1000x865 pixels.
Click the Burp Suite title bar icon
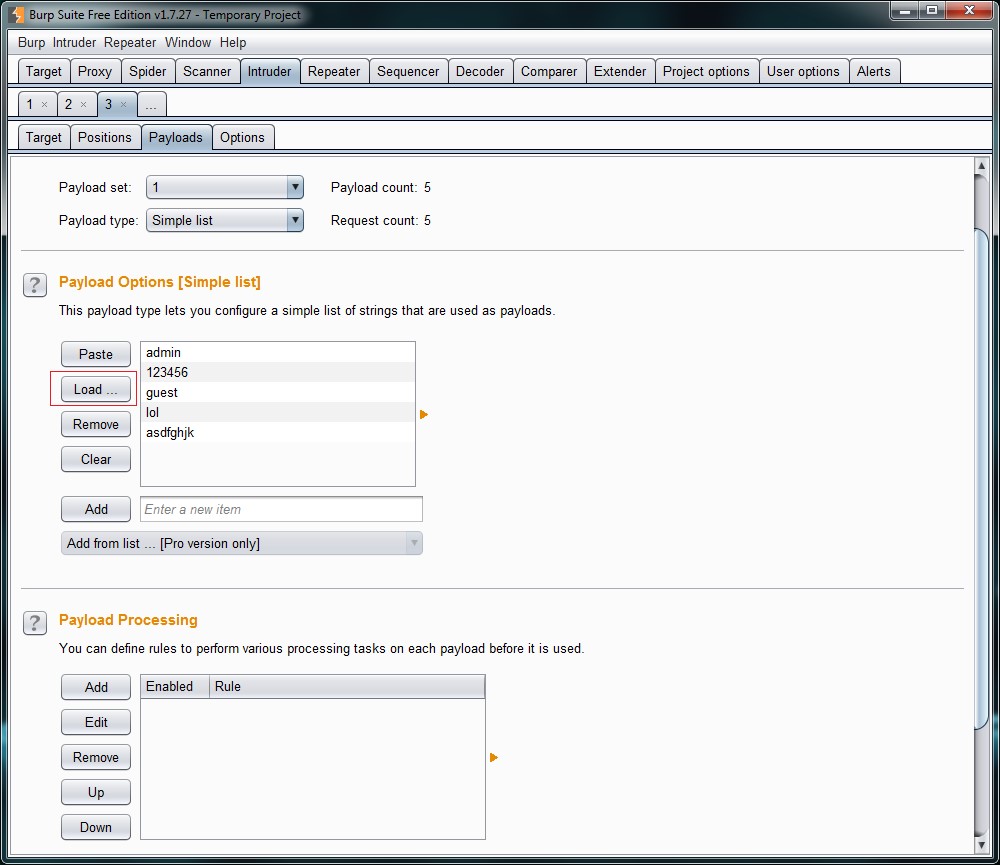pos(17,15)
